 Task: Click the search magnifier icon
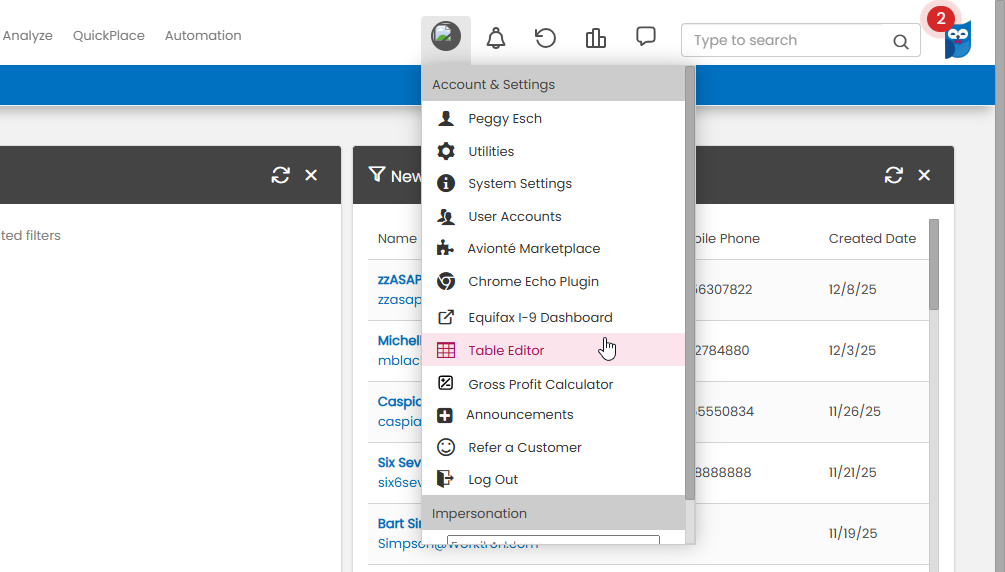901,42
